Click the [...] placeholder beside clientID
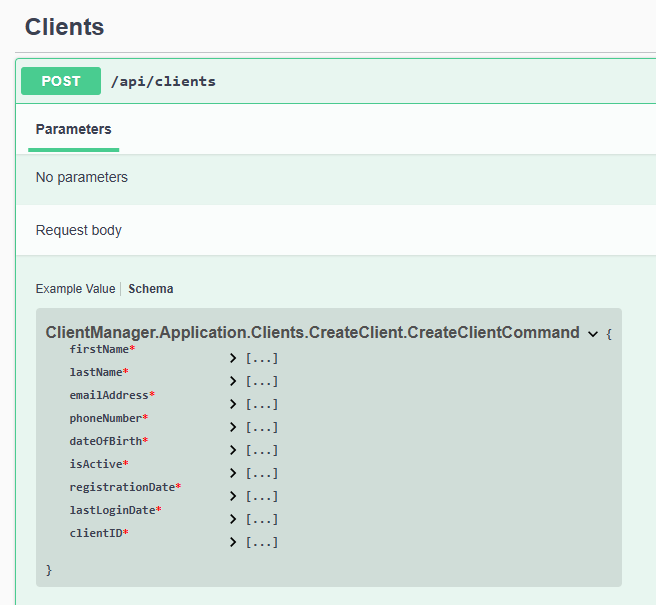Image resolution: width=656 pixels, height=605 pixels. [262, 543]
